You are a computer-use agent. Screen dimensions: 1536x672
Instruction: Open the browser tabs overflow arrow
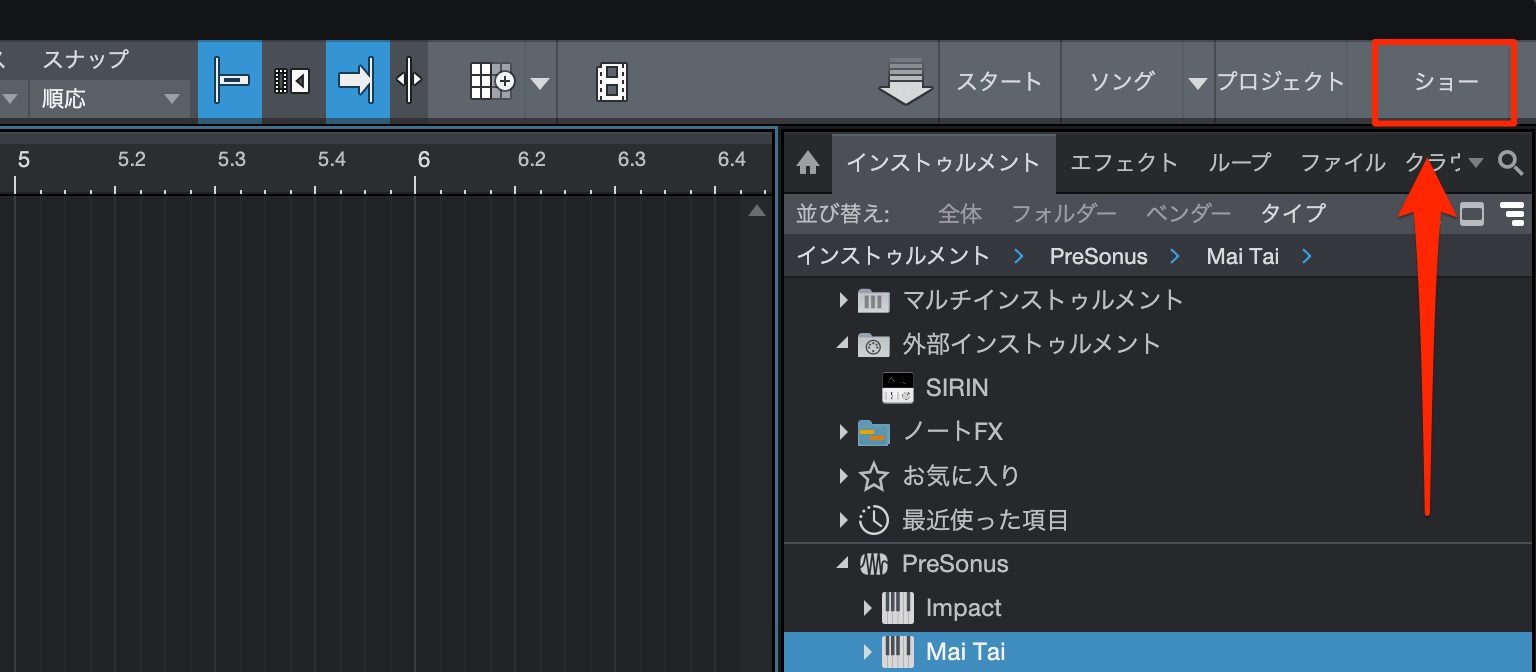(1475, 164)
